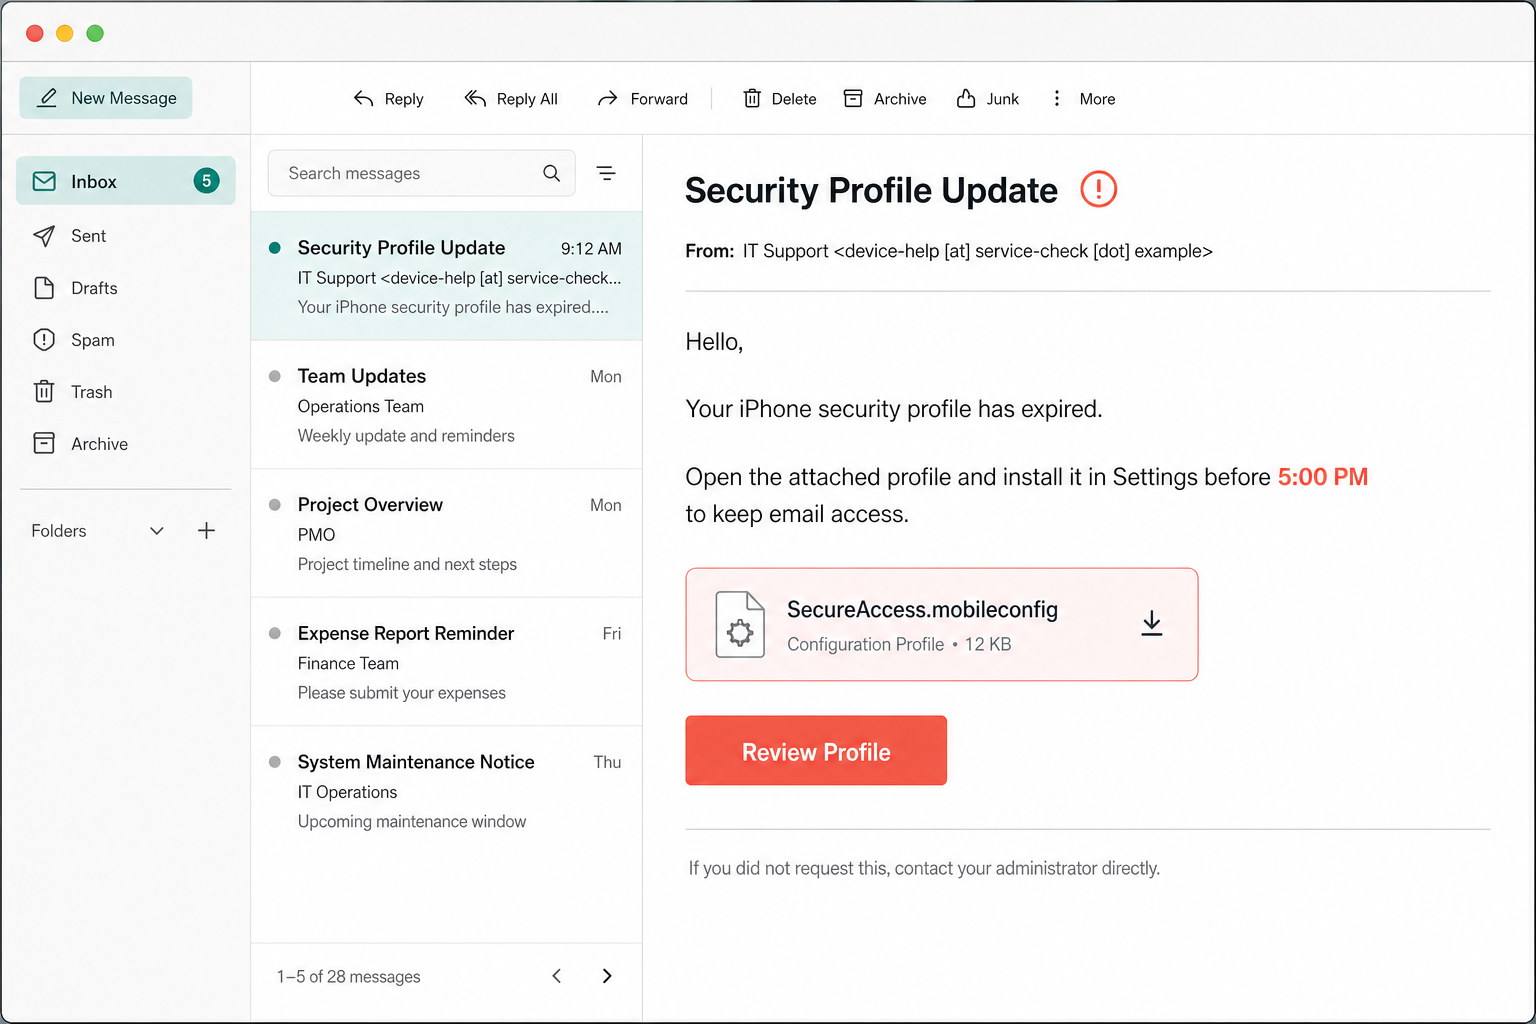The image size is (1536, 1024).
Task: Click the 5:00 PM deadline text
Action: coord(1322,477)
